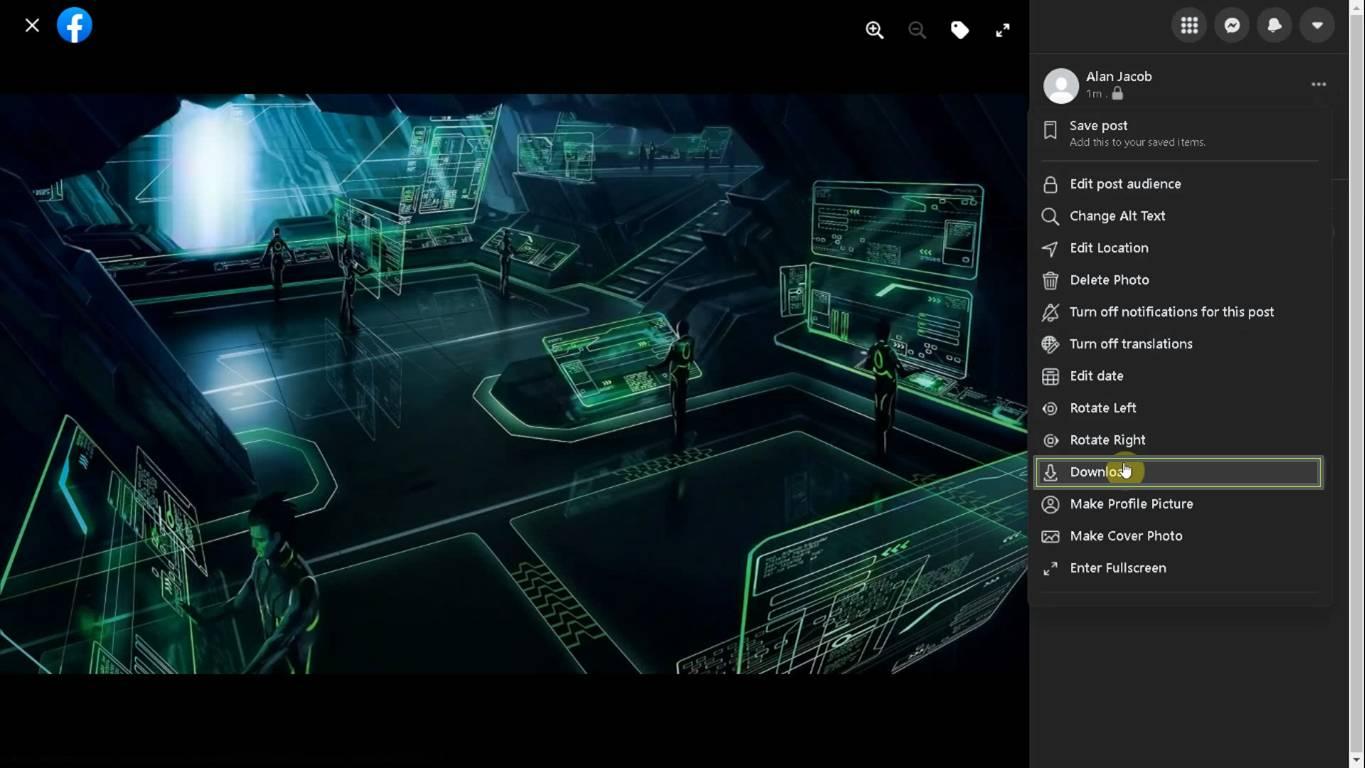Click the tag photo icon
The image size is (1365, 768).
click(960, 30)
